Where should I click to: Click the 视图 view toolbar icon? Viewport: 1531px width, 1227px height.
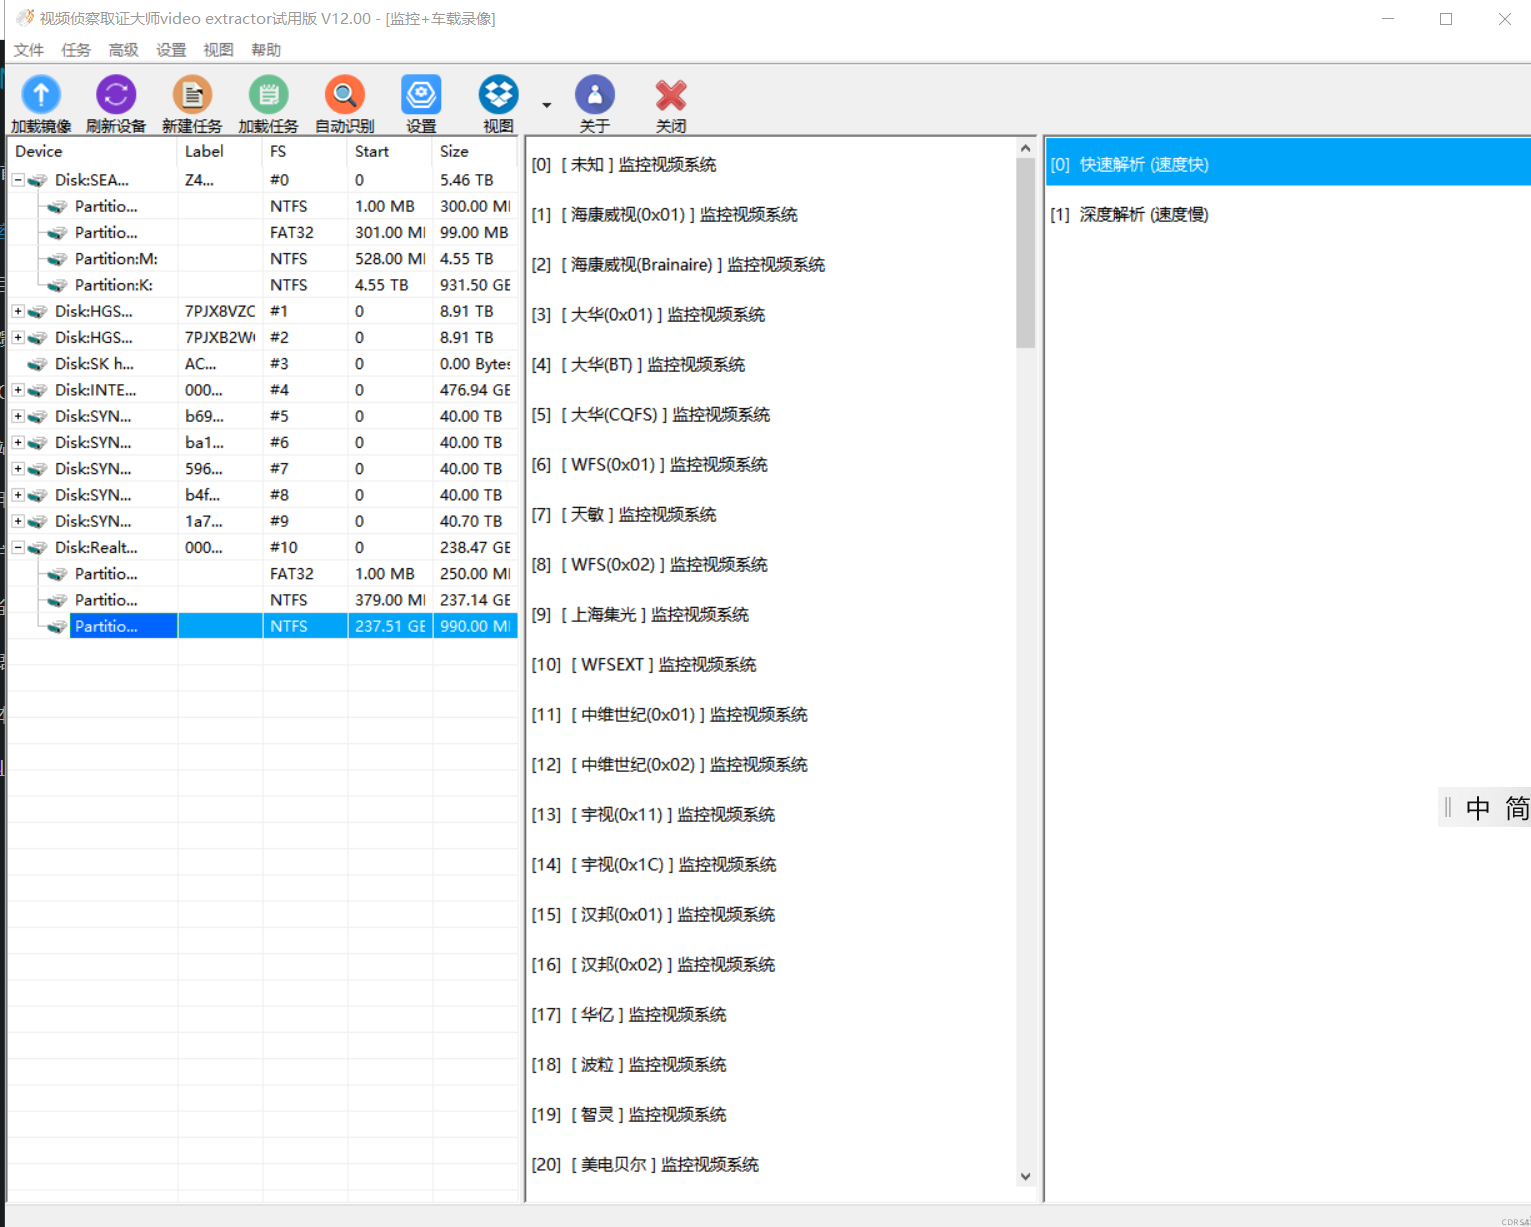click(498, 95)
